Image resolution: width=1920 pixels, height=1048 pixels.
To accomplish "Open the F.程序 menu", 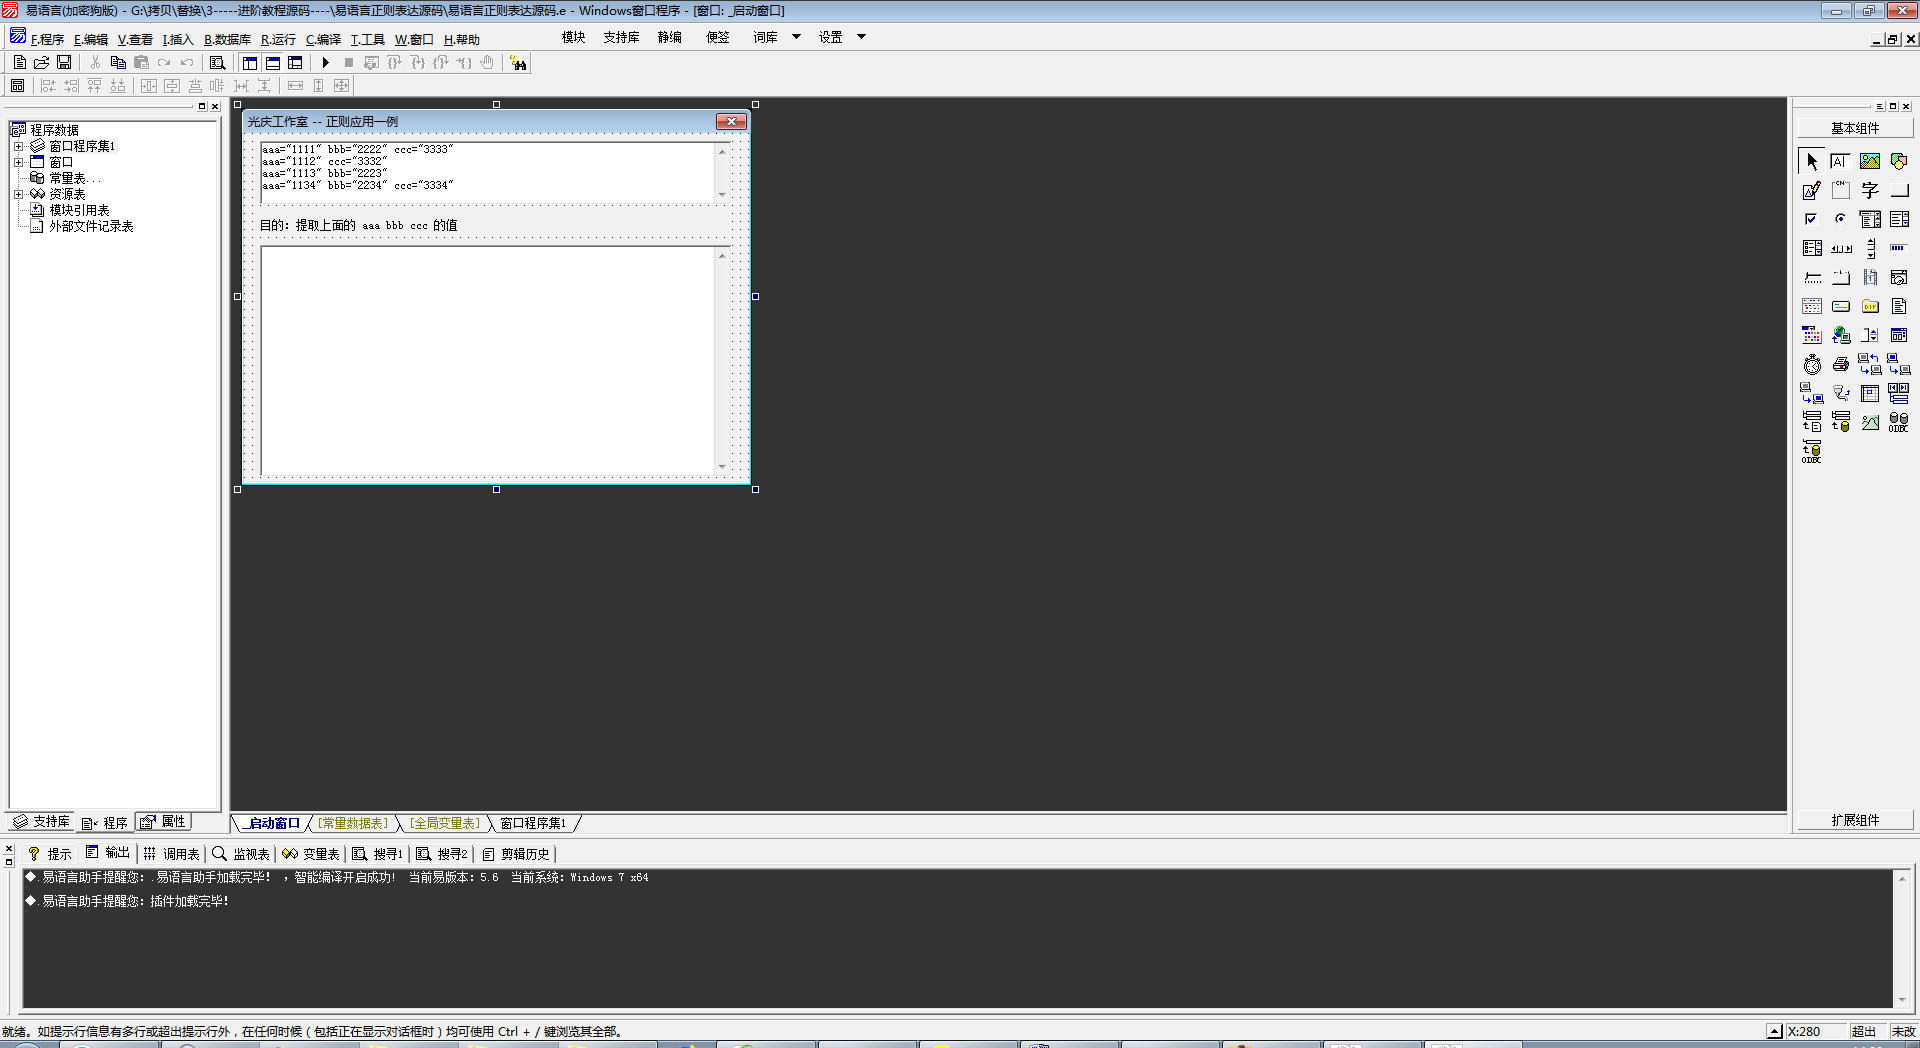I will [47, 40].
